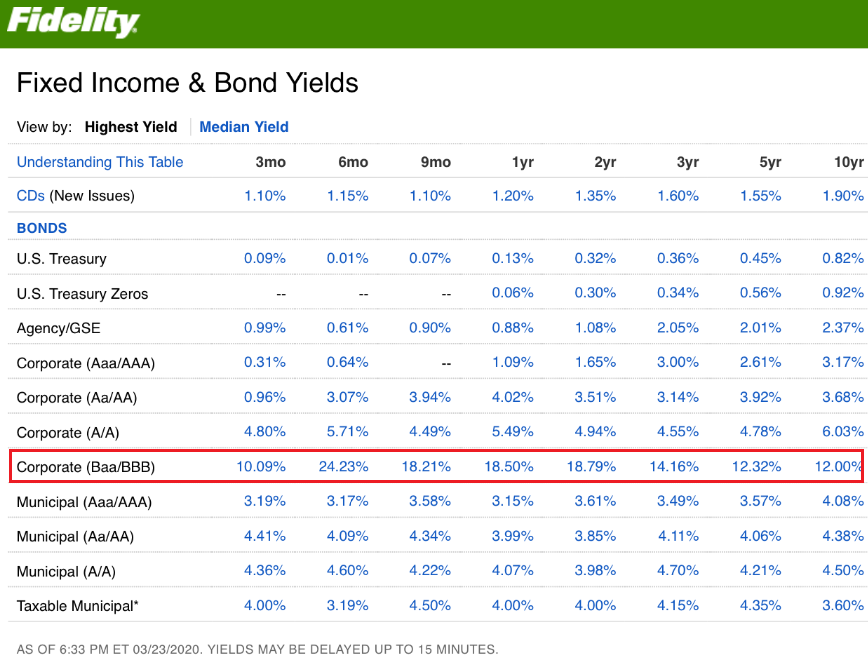Click the 10yr CDs yield 1.90%

(x=843, y=196)
